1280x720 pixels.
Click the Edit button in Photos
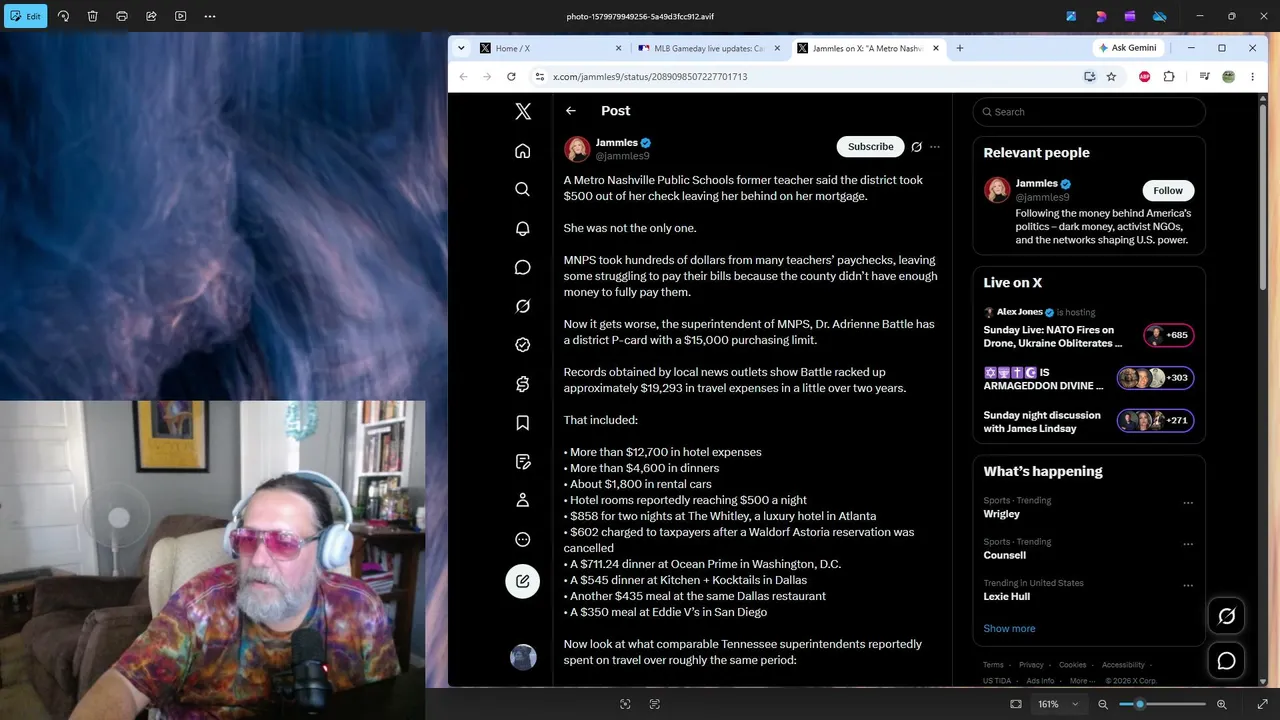click(26, 16)
